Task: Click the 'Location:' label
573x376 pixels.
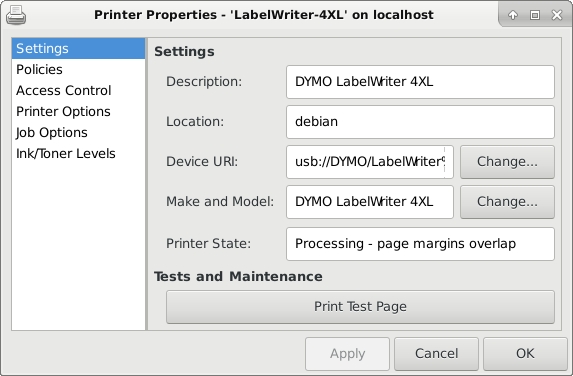Action: click(x=195, y=122)
